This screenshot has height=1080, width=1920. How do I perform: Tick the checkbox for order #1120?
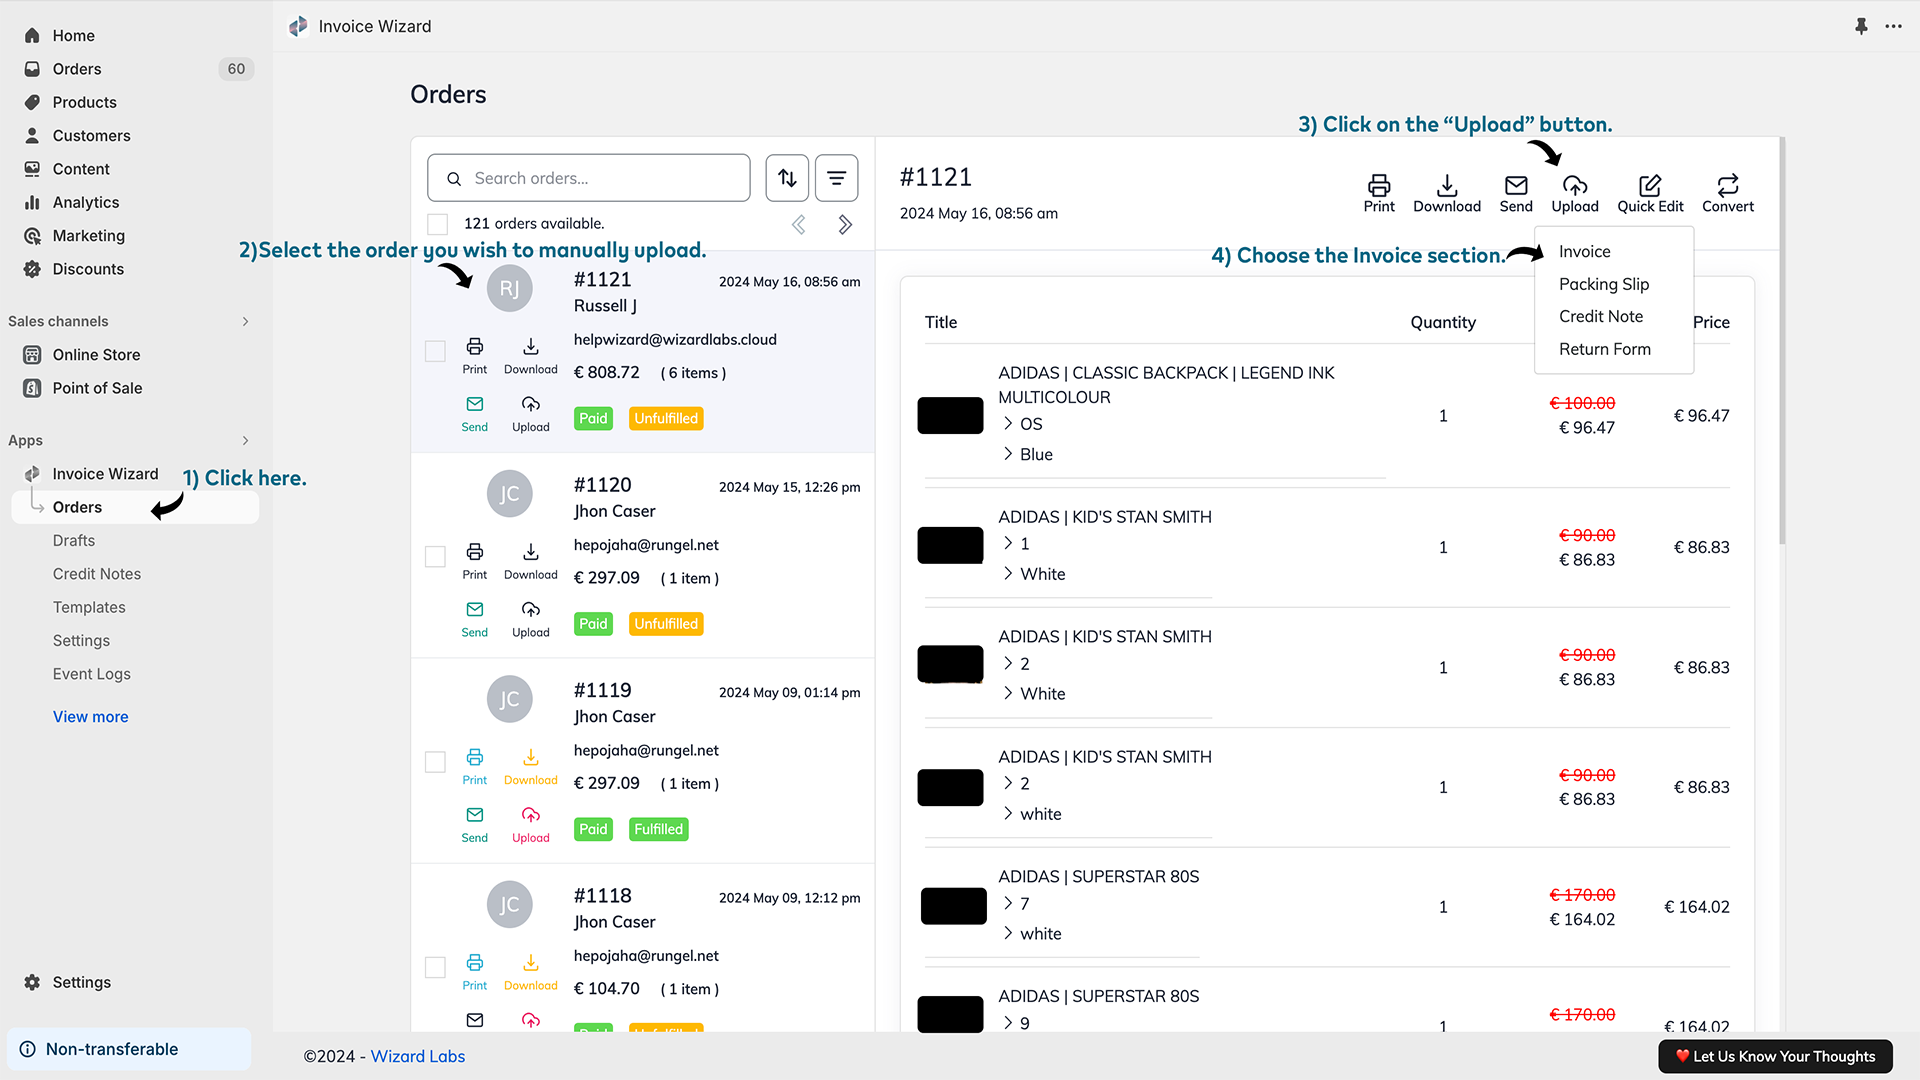tap(435, 556)
